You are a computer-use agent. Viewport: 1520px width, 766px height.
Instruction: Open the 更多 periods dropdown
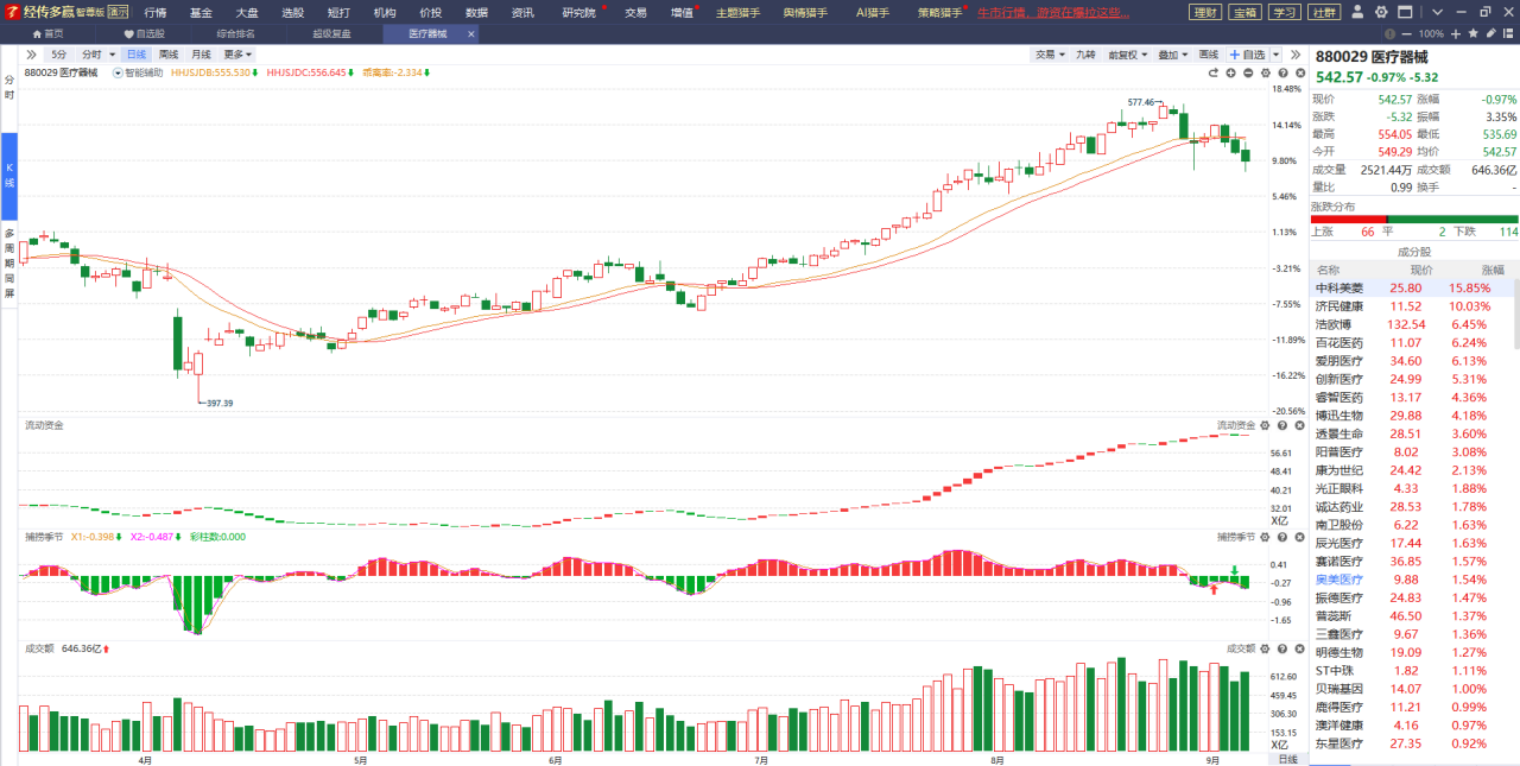(x=237, y=54)
